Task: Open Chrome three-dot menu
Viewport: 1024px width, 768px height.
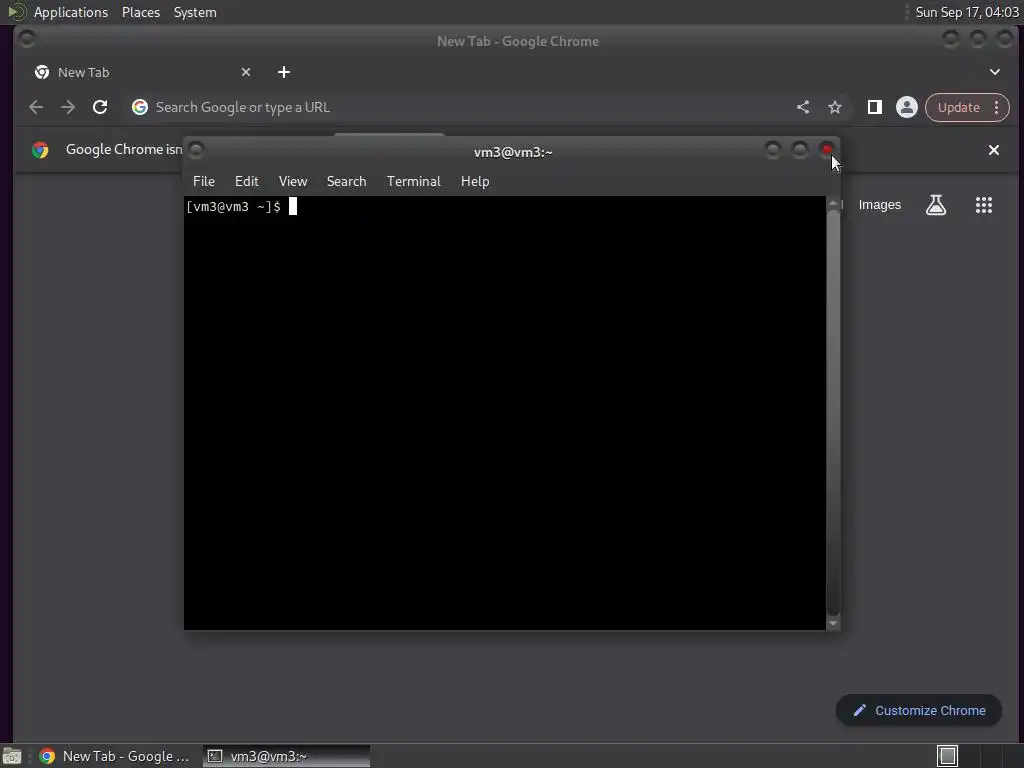Action: pos(997,107)
